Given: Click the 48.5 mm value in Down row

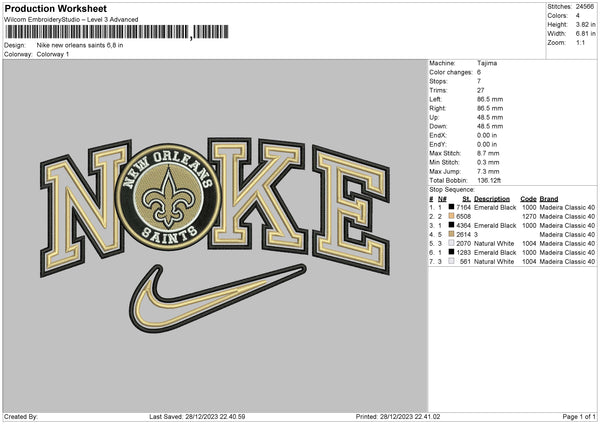Looking at the screenshot, I should coord(490,126).
